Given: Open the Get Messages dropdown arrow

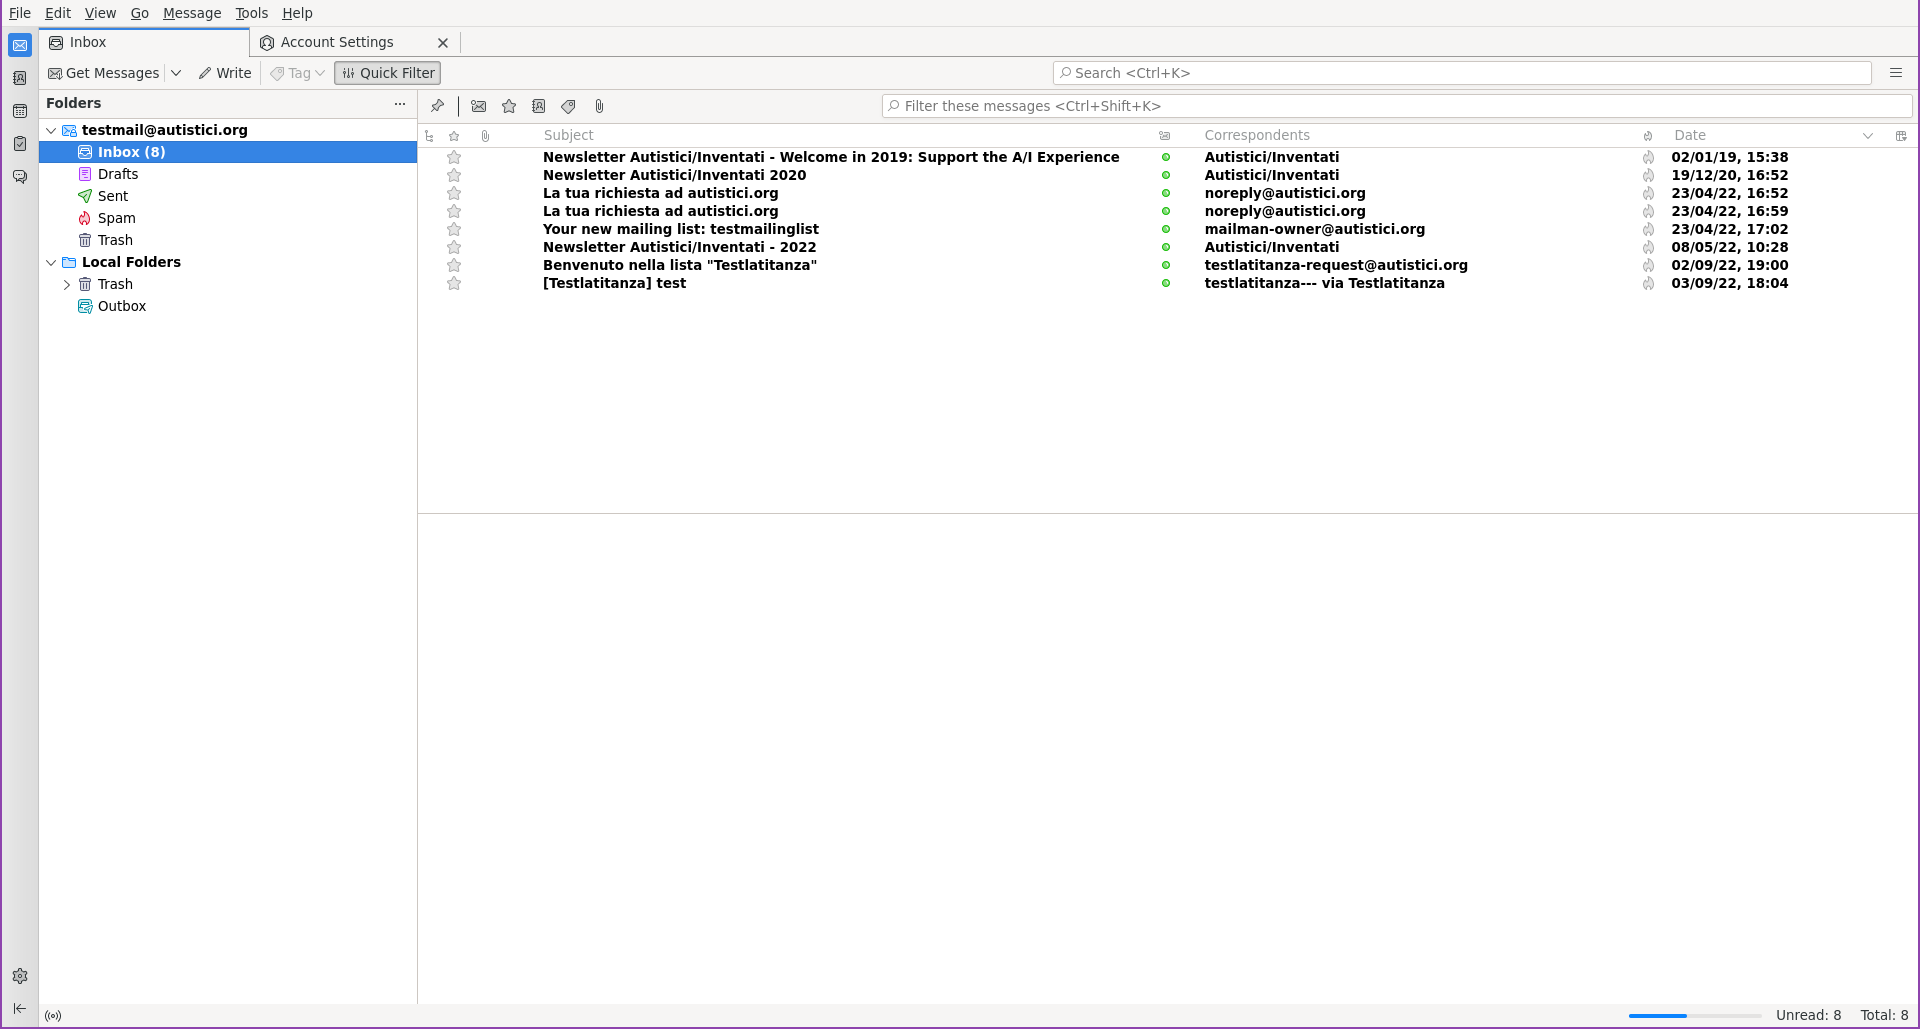Looking at the screenshot, I should (x=176, y=73).
